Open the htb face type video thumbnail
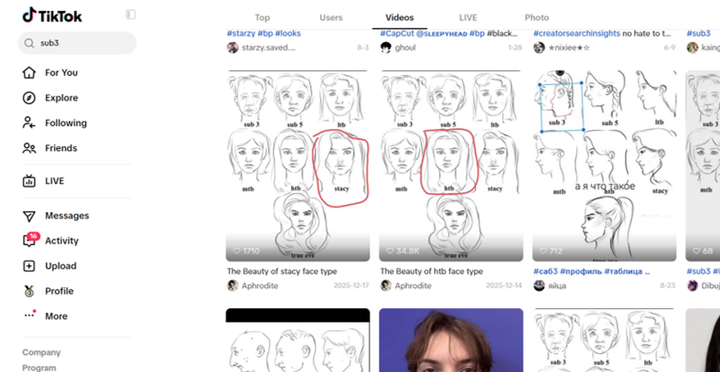 tap(451, 165)
